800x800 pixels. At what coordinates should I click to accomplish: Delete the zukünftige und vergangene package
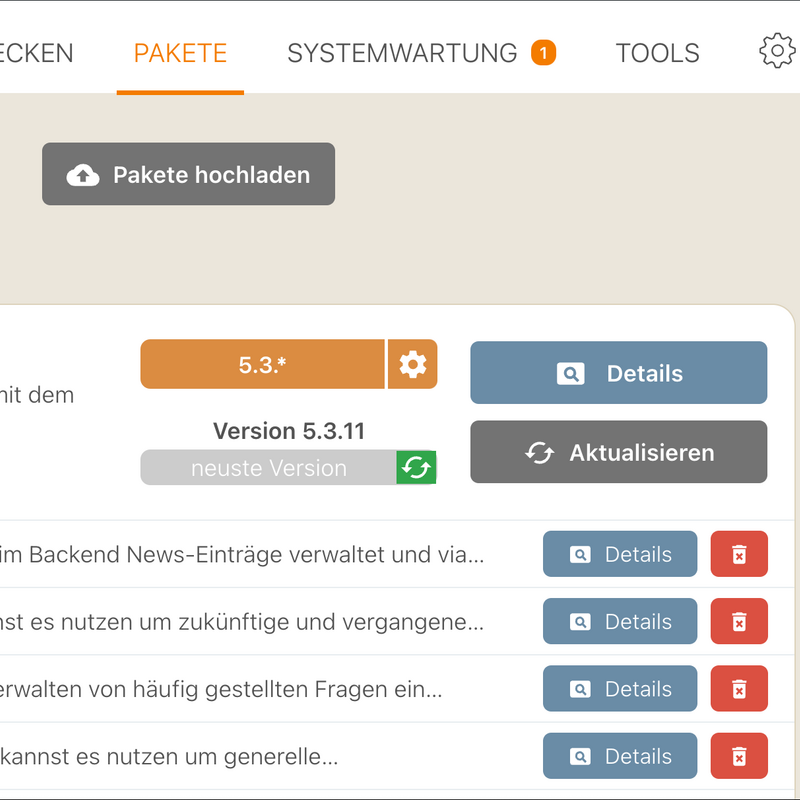(739, 621)
